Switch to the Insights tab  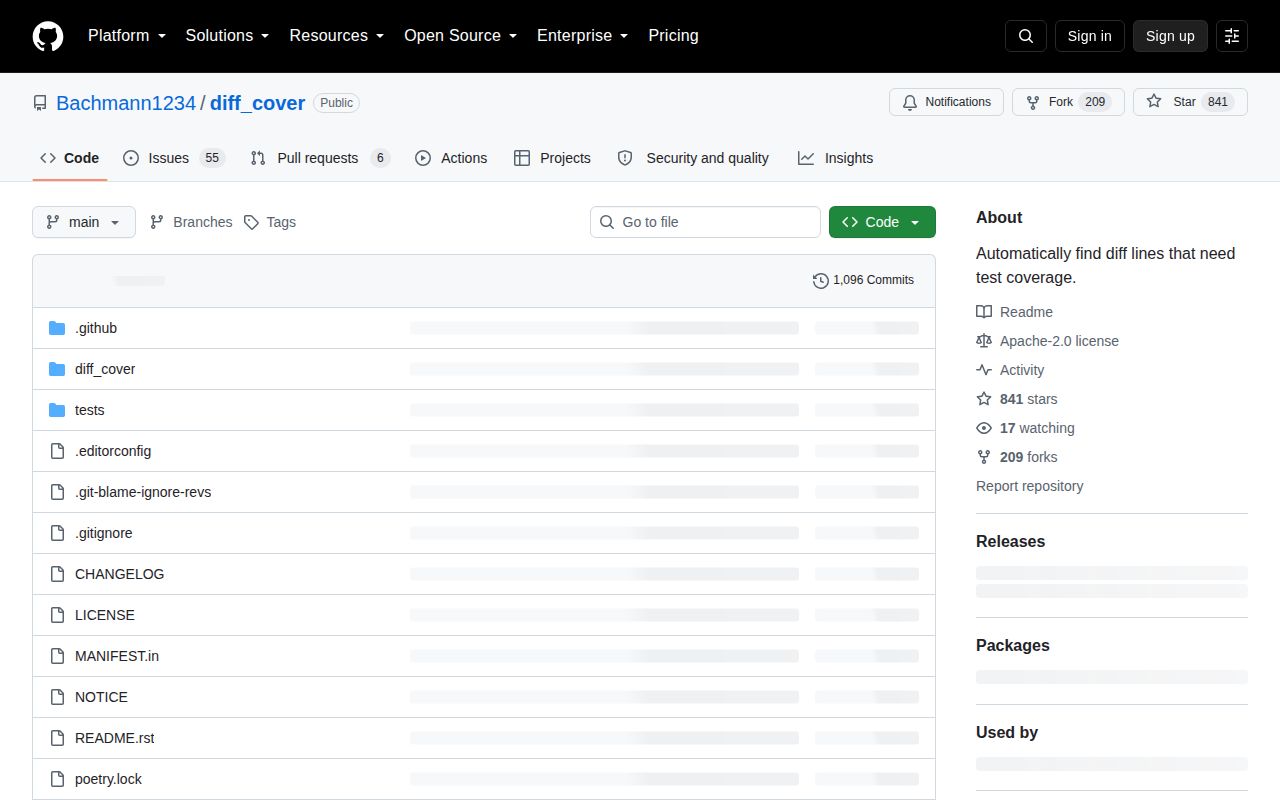pos(835,158)
